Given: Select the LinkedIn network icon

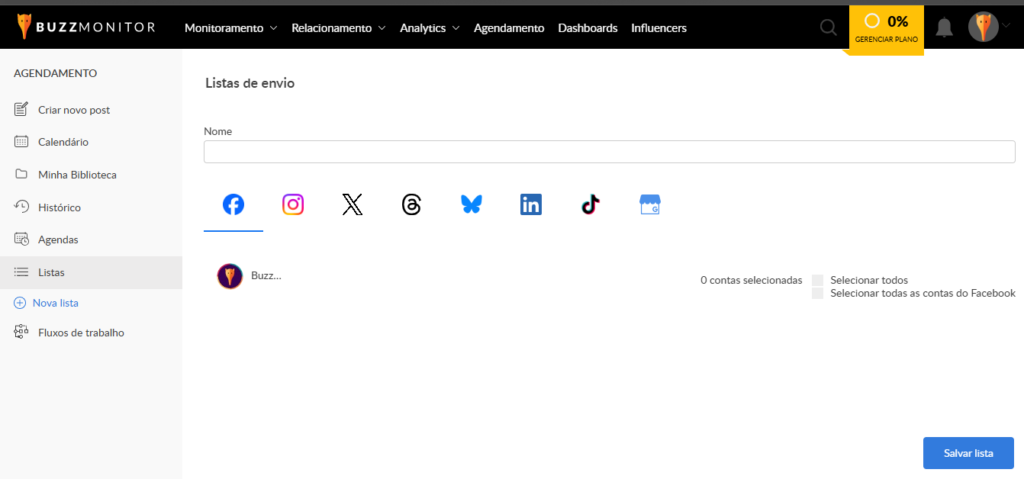Looking at the screenshot, I should tap(531, 205).
